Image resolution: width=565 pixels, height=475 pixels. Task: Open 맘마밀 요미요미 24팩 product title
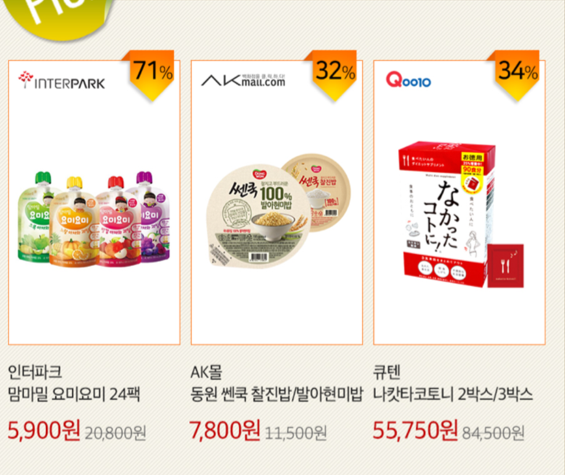pos(74,394)
